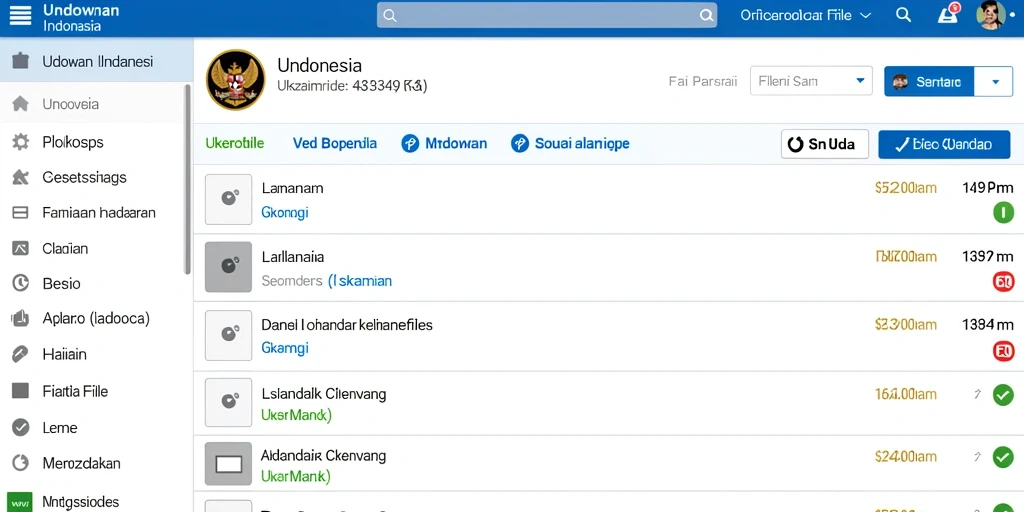Click the Sn Uda button
This screenshot has height=512, width=1024.
825,144
